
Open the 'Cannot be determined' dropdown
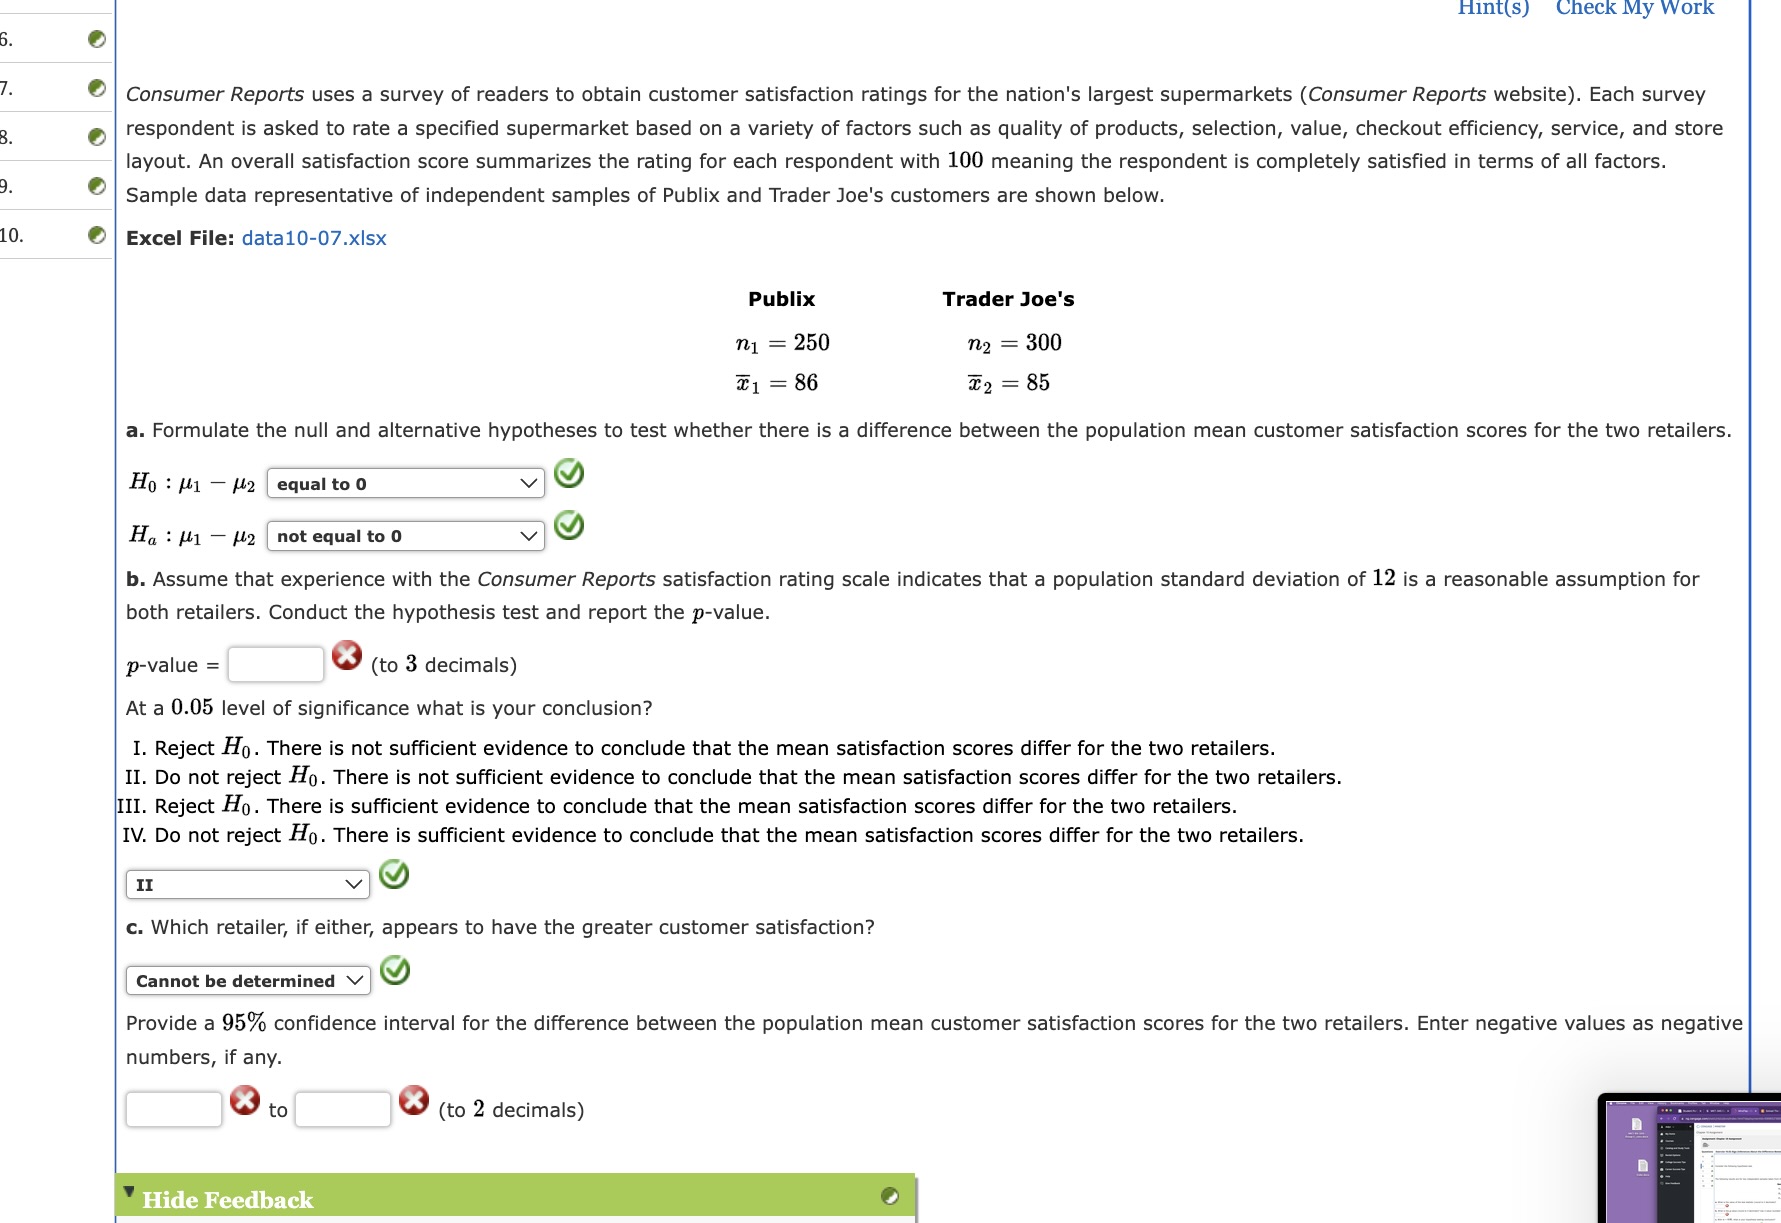pyautogui.click(x=247, y=980)
